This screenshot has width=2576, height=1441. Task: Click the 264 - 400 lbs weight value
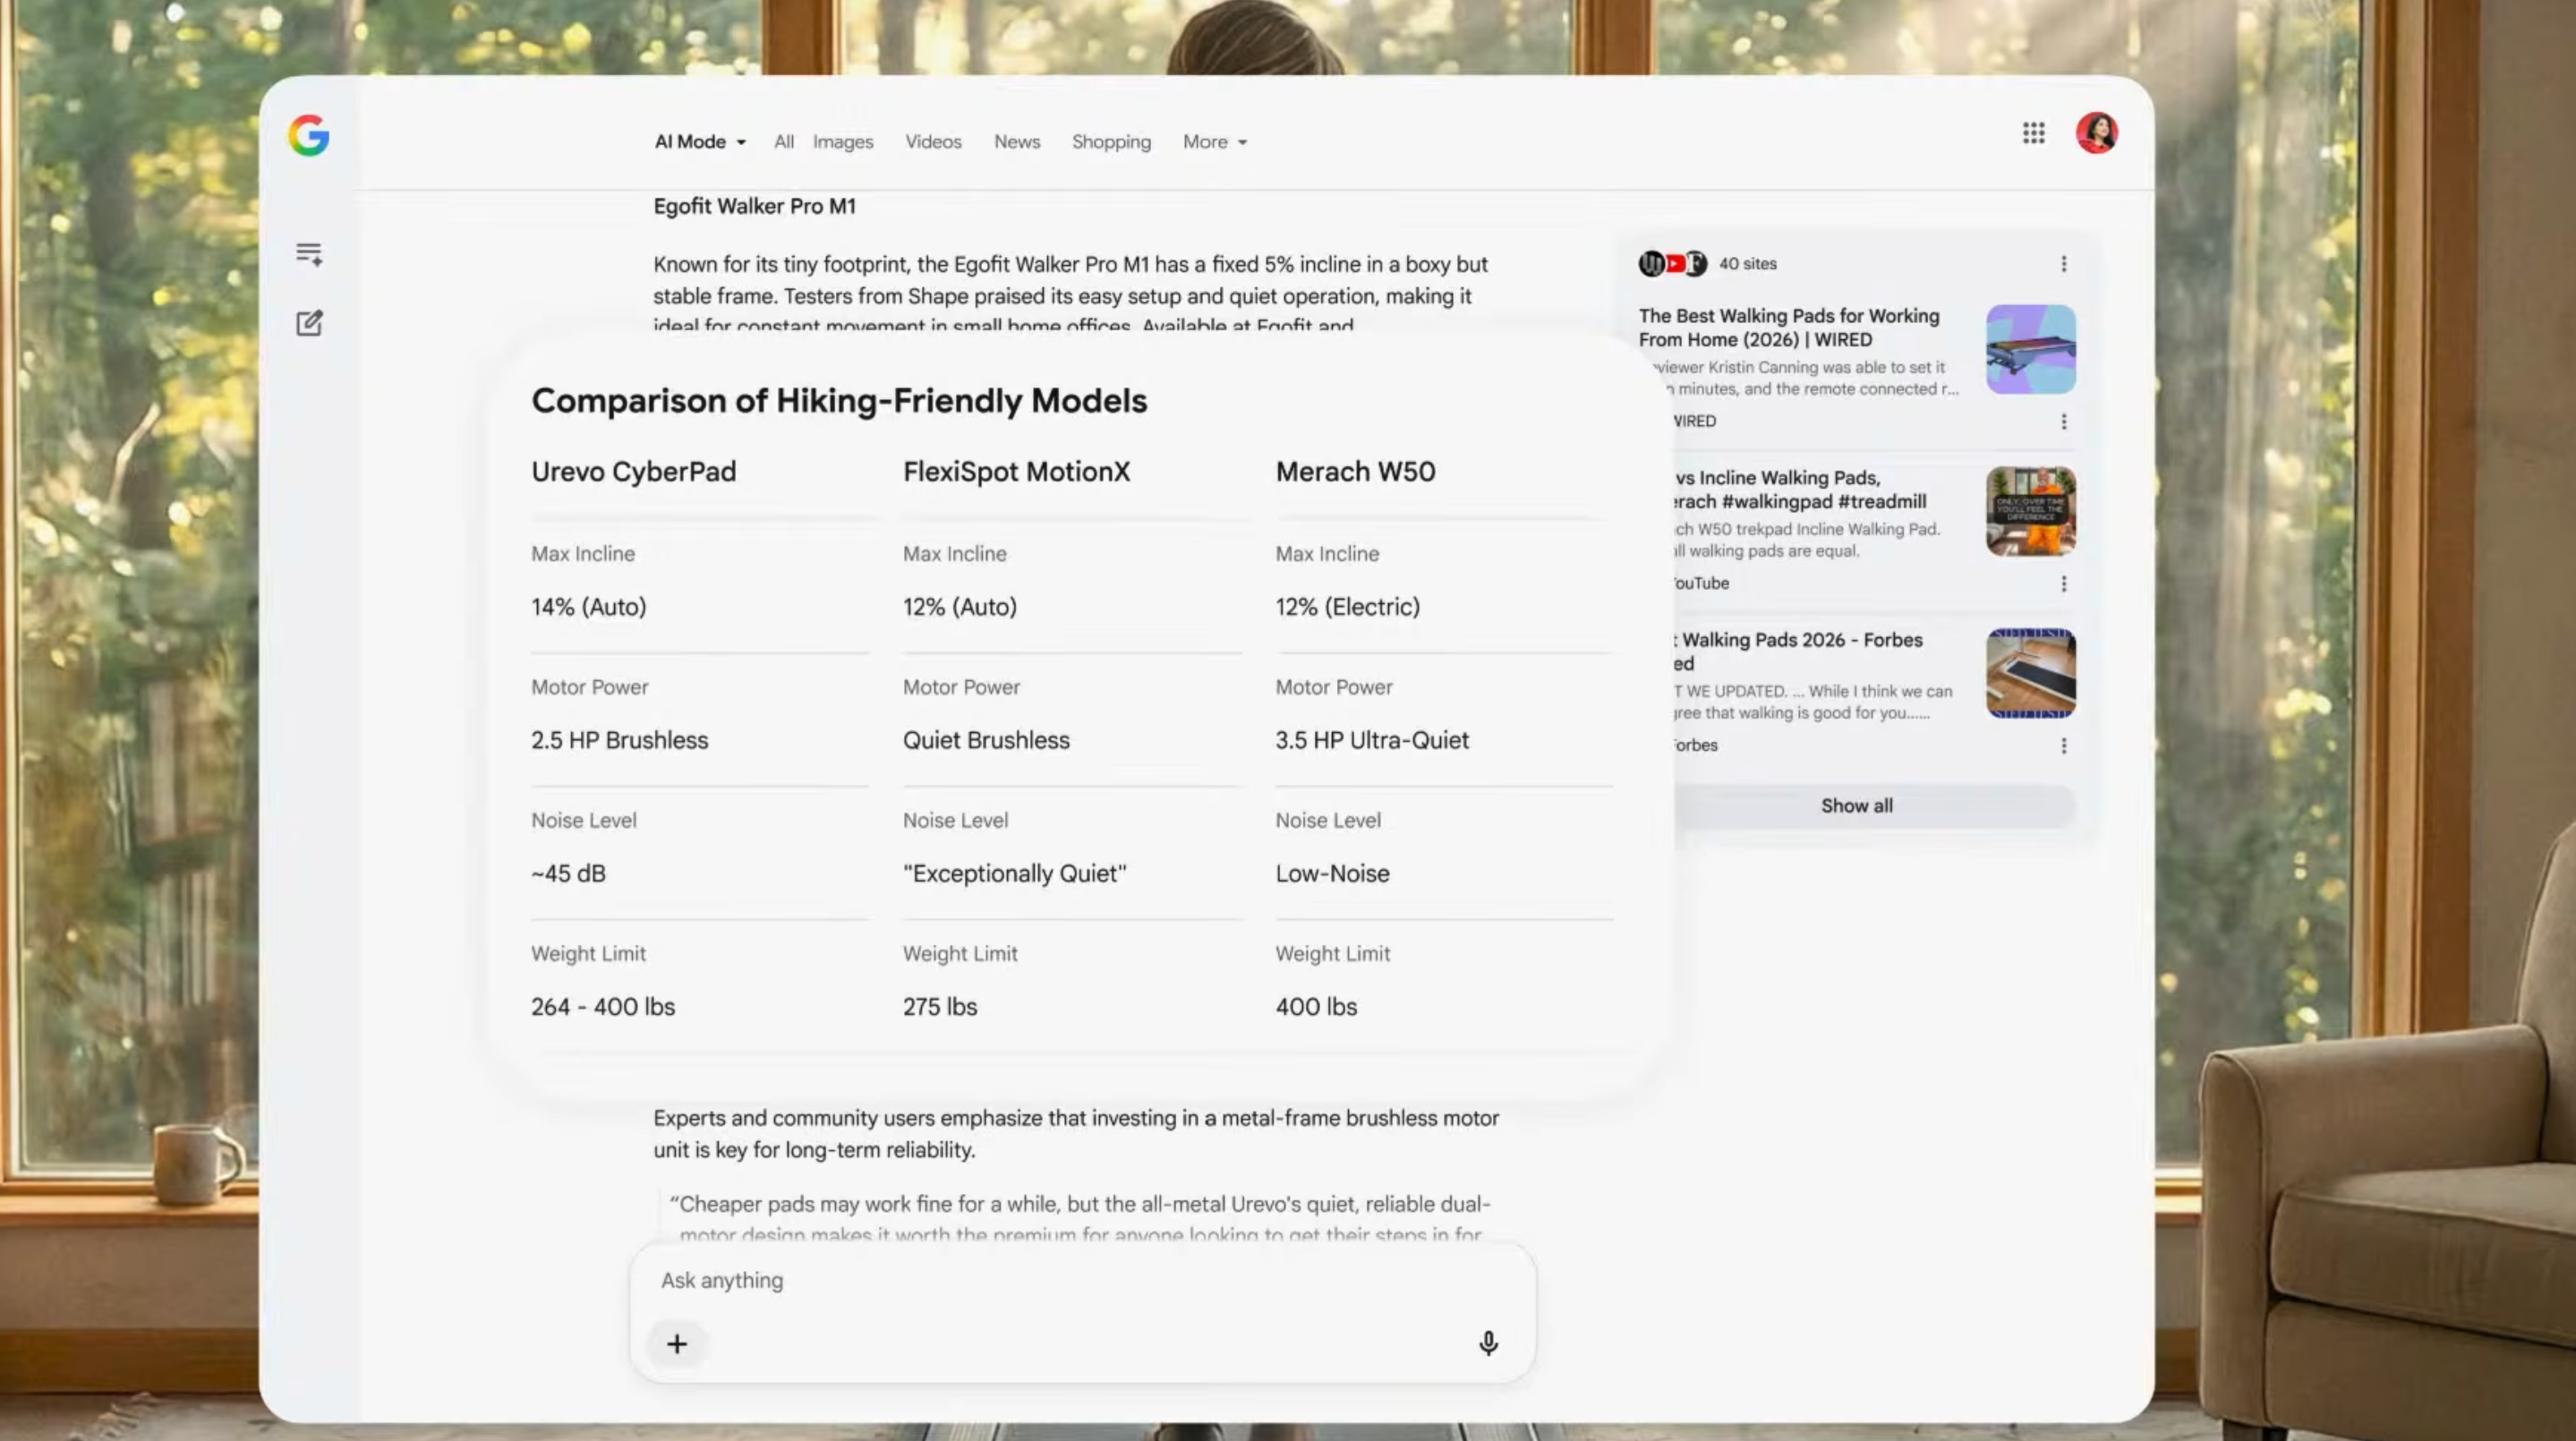click(x=603, y=1007)
